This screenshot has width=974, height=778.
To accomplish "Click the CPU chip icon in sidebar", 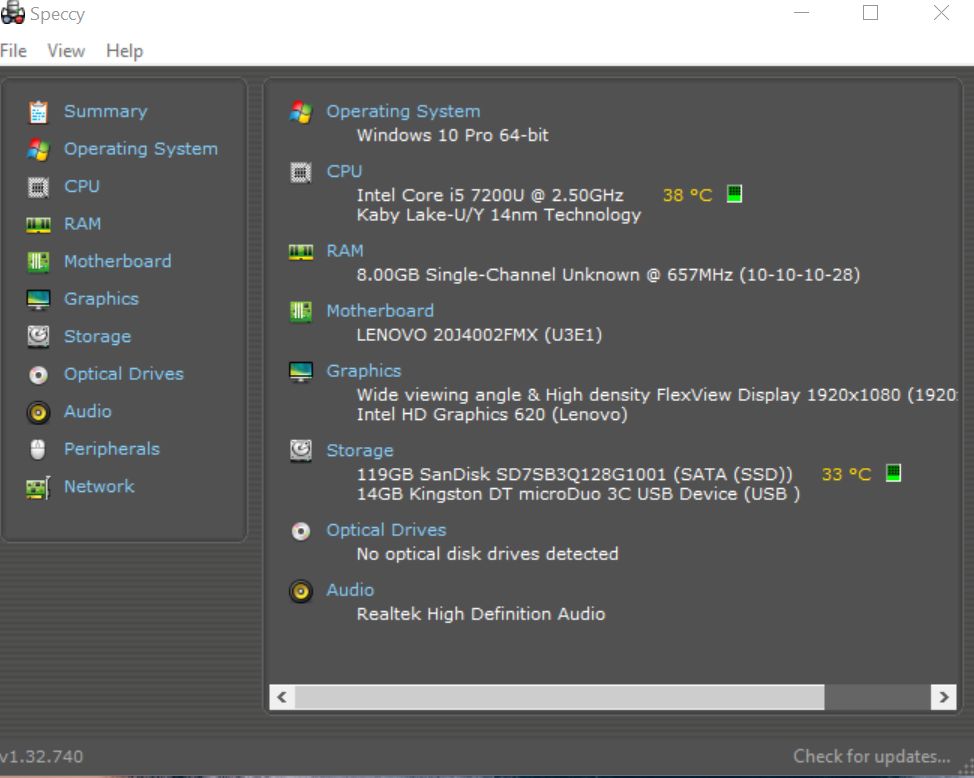I will [38, 187].
